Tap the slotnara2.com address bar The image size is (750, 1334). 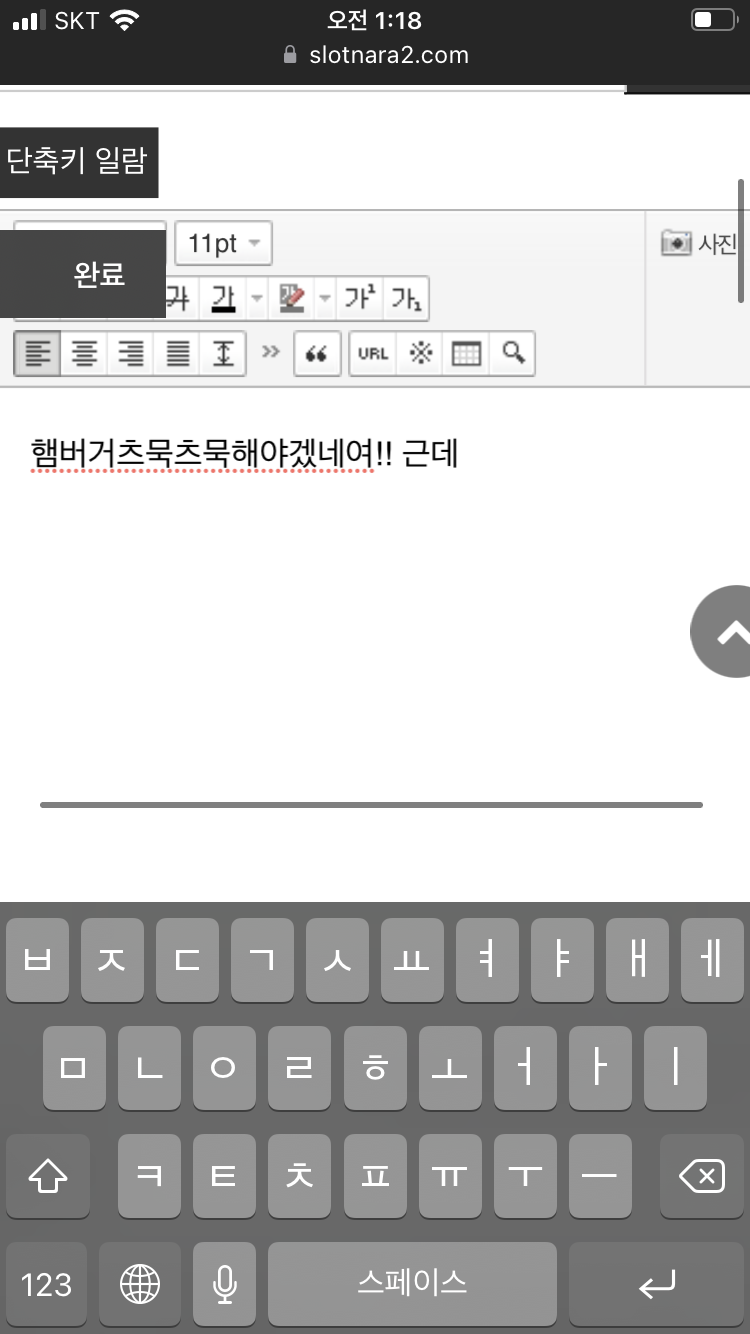click(x=375, y=55)
